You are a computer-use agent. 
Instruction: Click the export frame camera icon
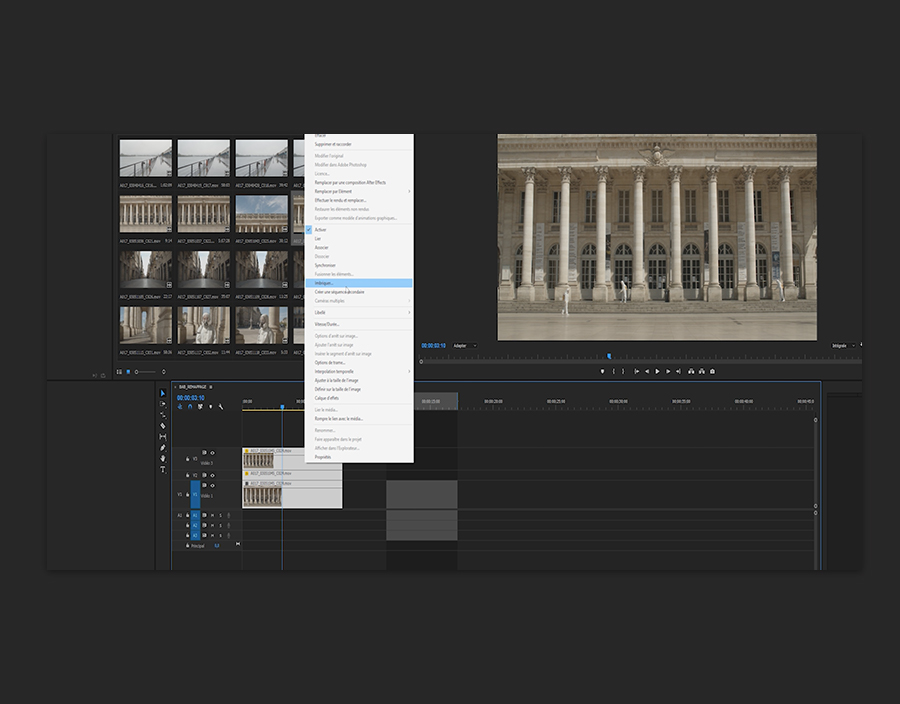point(712,371)
